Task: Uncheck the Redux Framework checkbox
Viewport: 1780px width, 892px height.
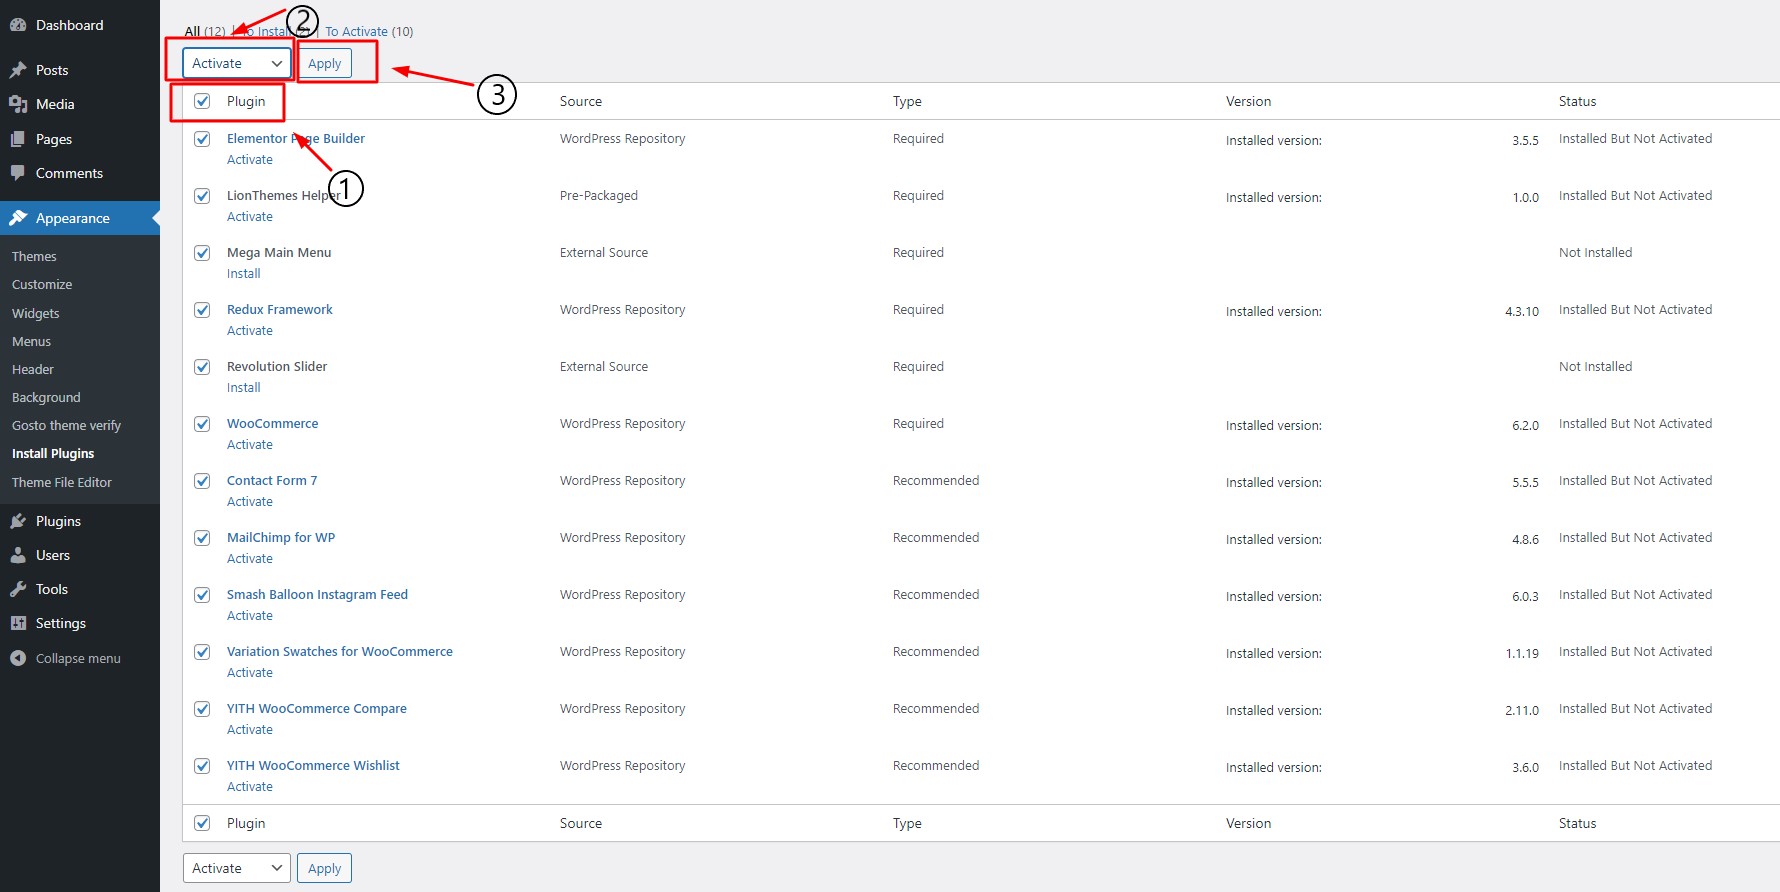Action: [202, 310]
